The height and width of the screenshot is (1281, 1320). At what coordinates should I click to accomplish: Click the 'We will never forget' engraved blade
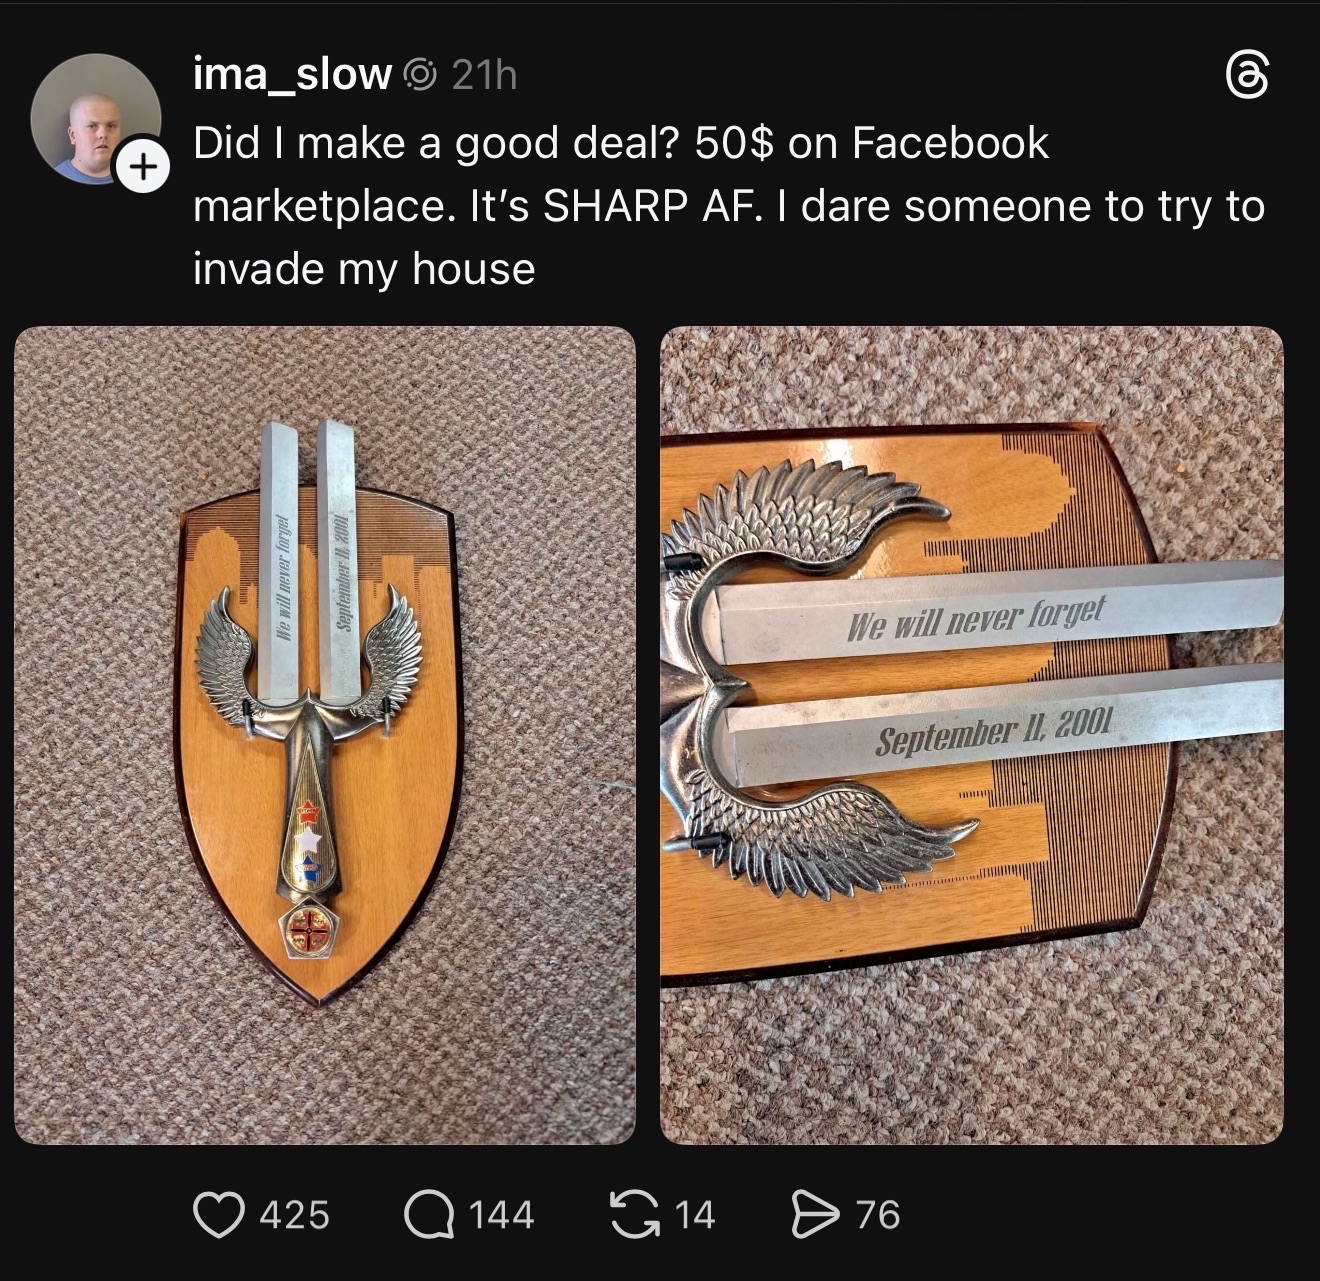[x=1000, y=613]
